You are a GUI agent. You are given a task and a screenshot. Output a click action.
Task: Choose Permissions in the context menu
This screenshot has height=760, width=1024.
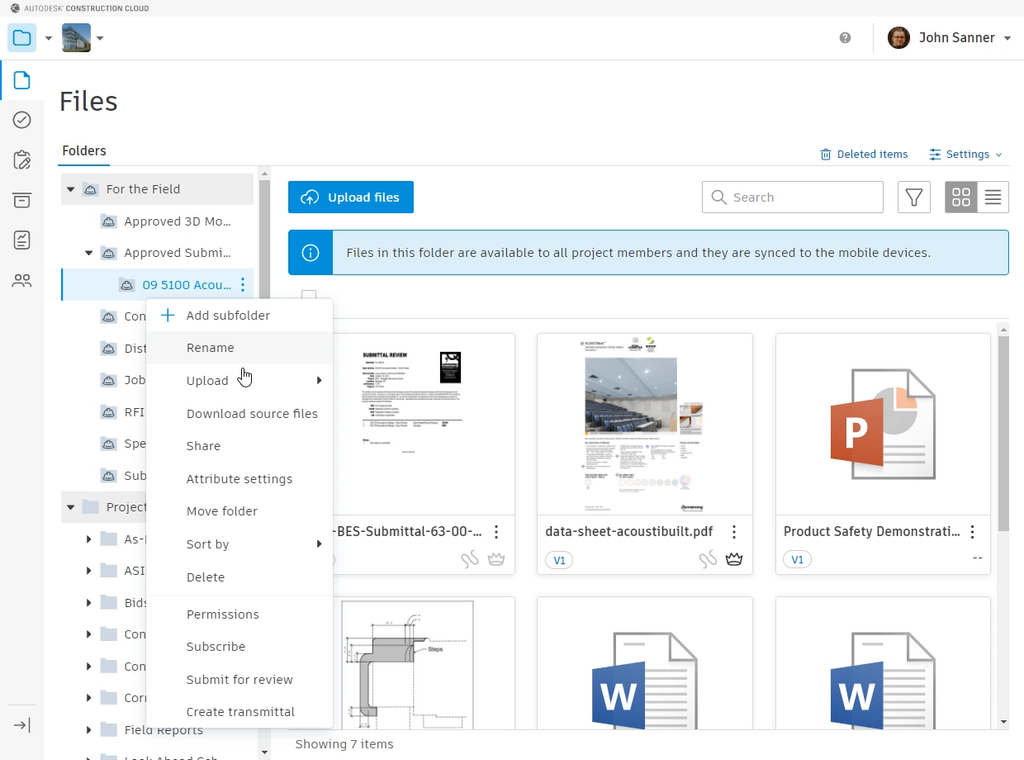point(222,614)
